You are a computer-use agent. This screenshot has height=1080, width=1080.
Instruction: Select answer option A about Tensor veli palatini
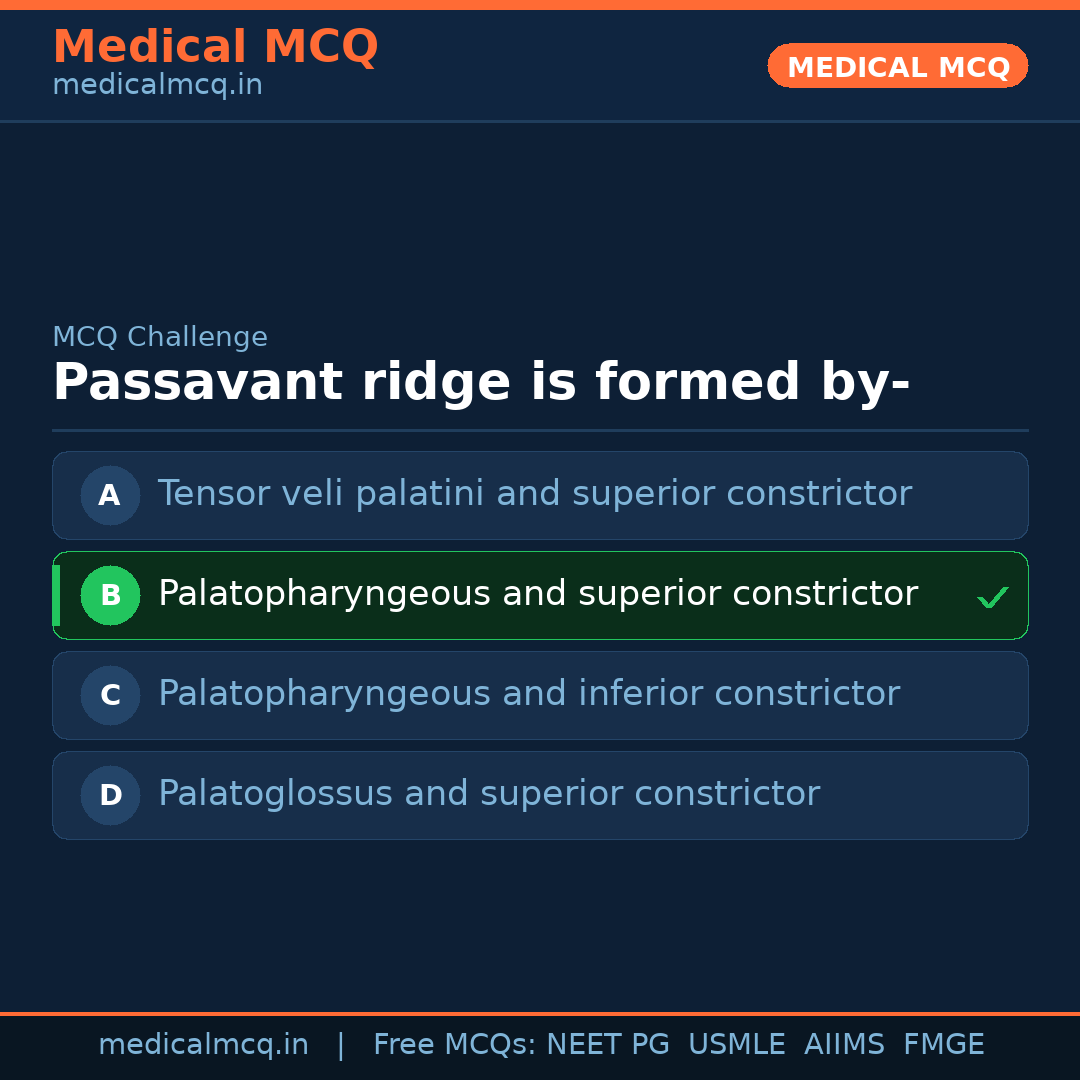[540, 495]
